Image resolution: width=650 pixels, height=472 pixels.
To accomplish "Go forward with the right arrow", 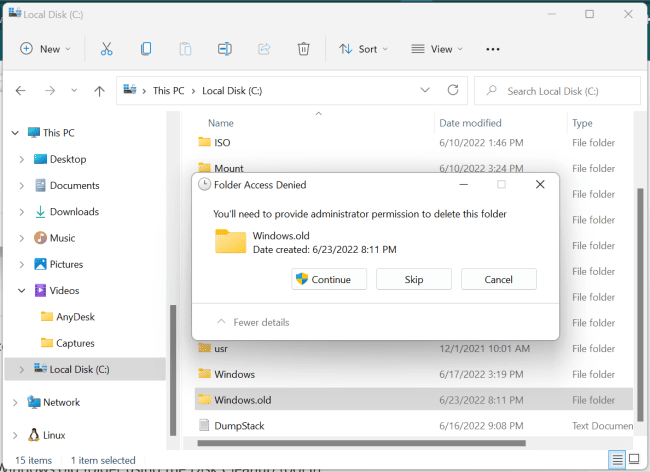I will point(50,91).
